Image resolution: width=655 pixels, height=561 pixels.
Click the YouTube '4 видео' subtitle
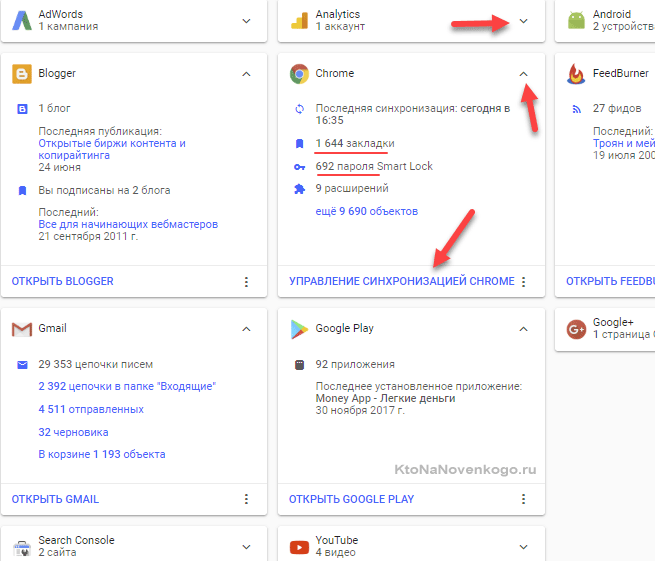(335, 552)
